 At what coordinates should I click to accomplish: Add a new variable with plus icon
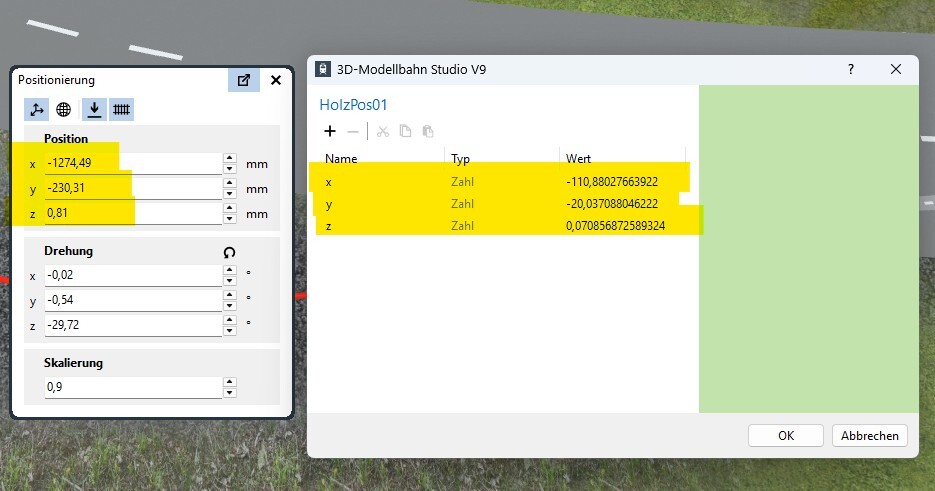click(330, 131)
